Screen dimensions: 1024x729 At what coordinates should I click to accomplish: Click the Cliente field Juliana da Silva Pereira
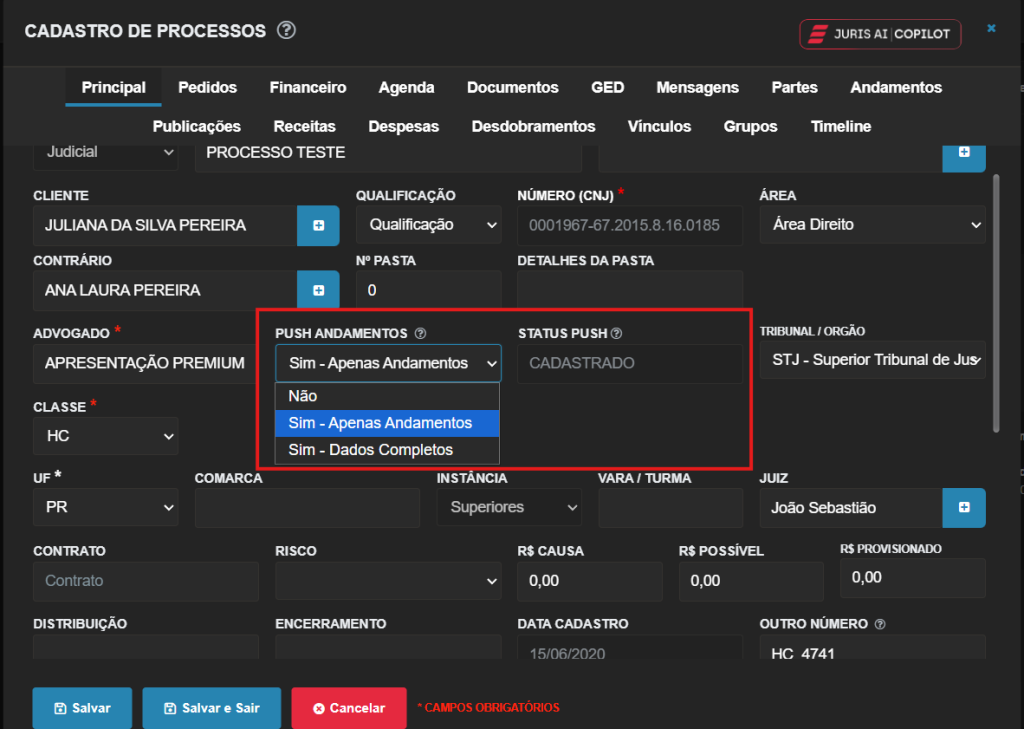click(x=165, y=225)
